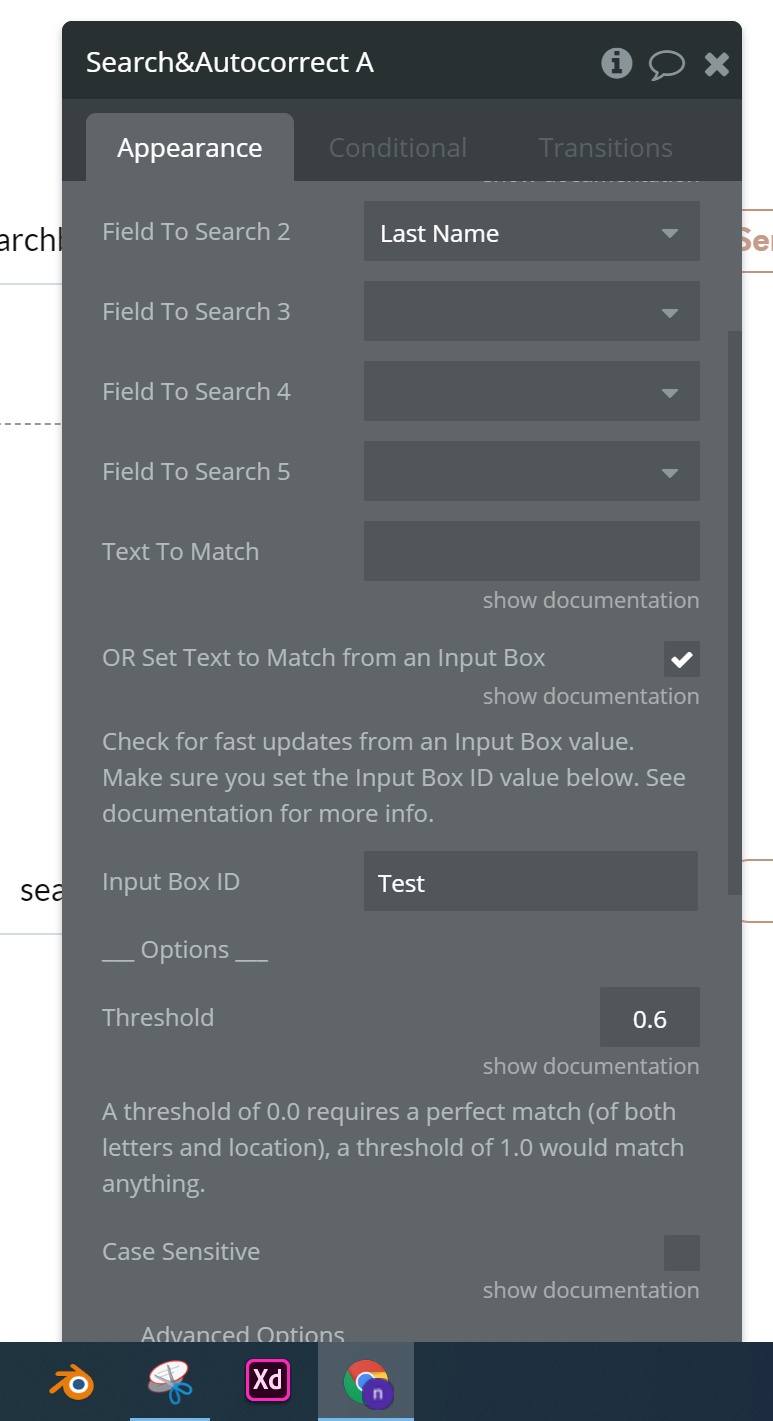
Task: Click the Input Box ID field containing Test
Action: tap(531, 882)
